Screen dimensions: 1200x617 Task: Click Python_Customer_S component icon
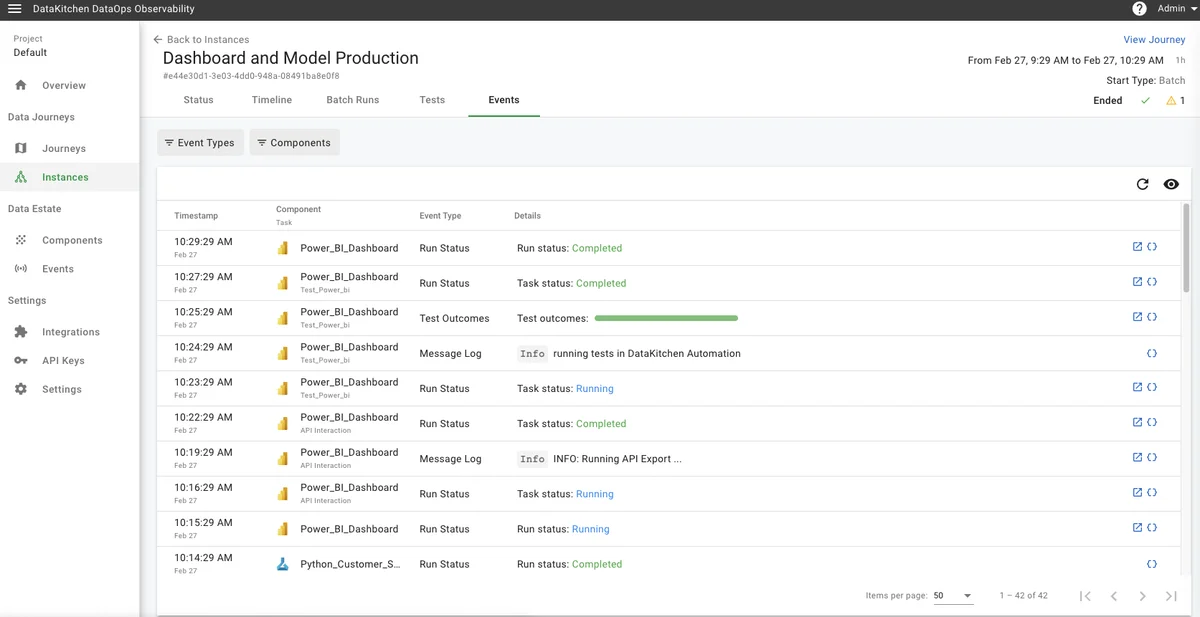(283, 564)
